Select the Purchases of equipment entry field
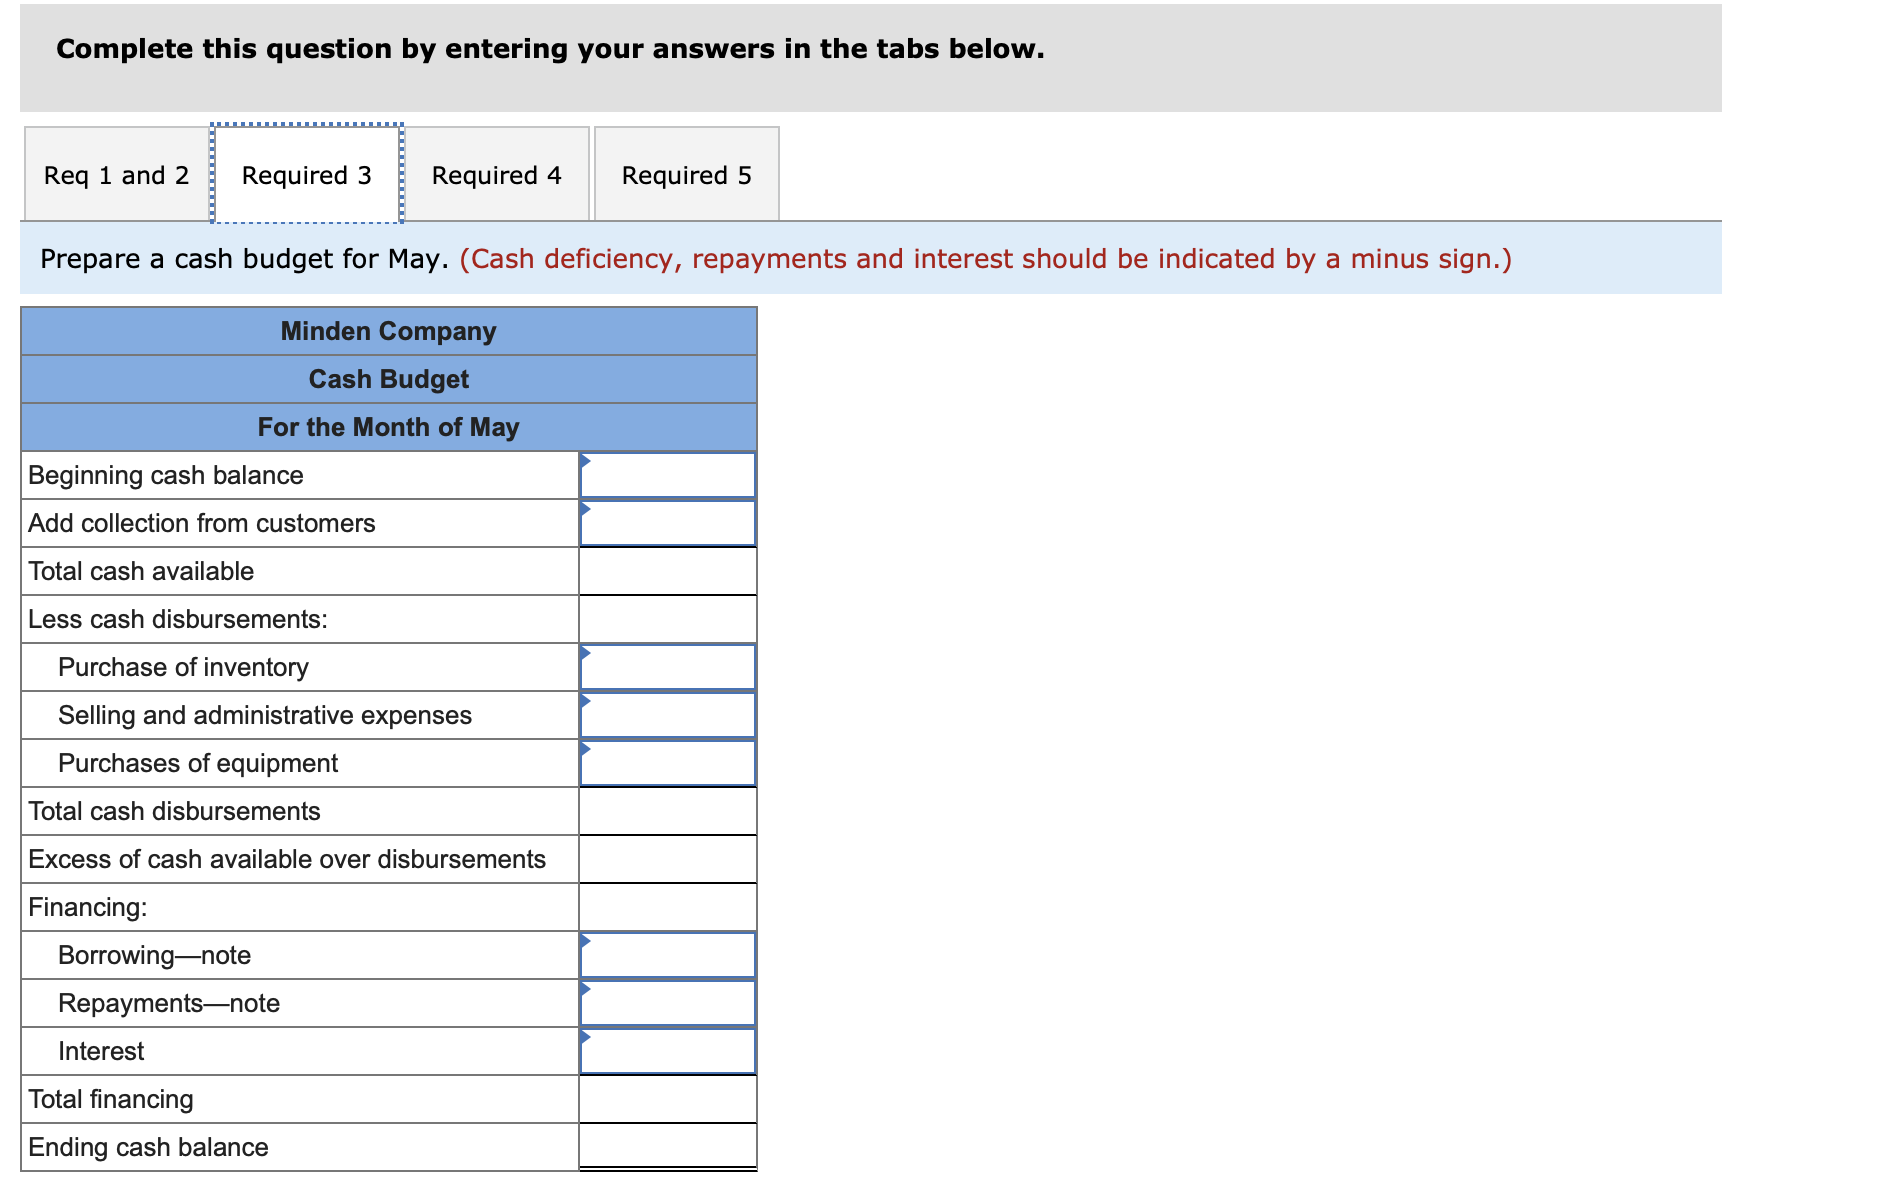 (x=668, y=763)
